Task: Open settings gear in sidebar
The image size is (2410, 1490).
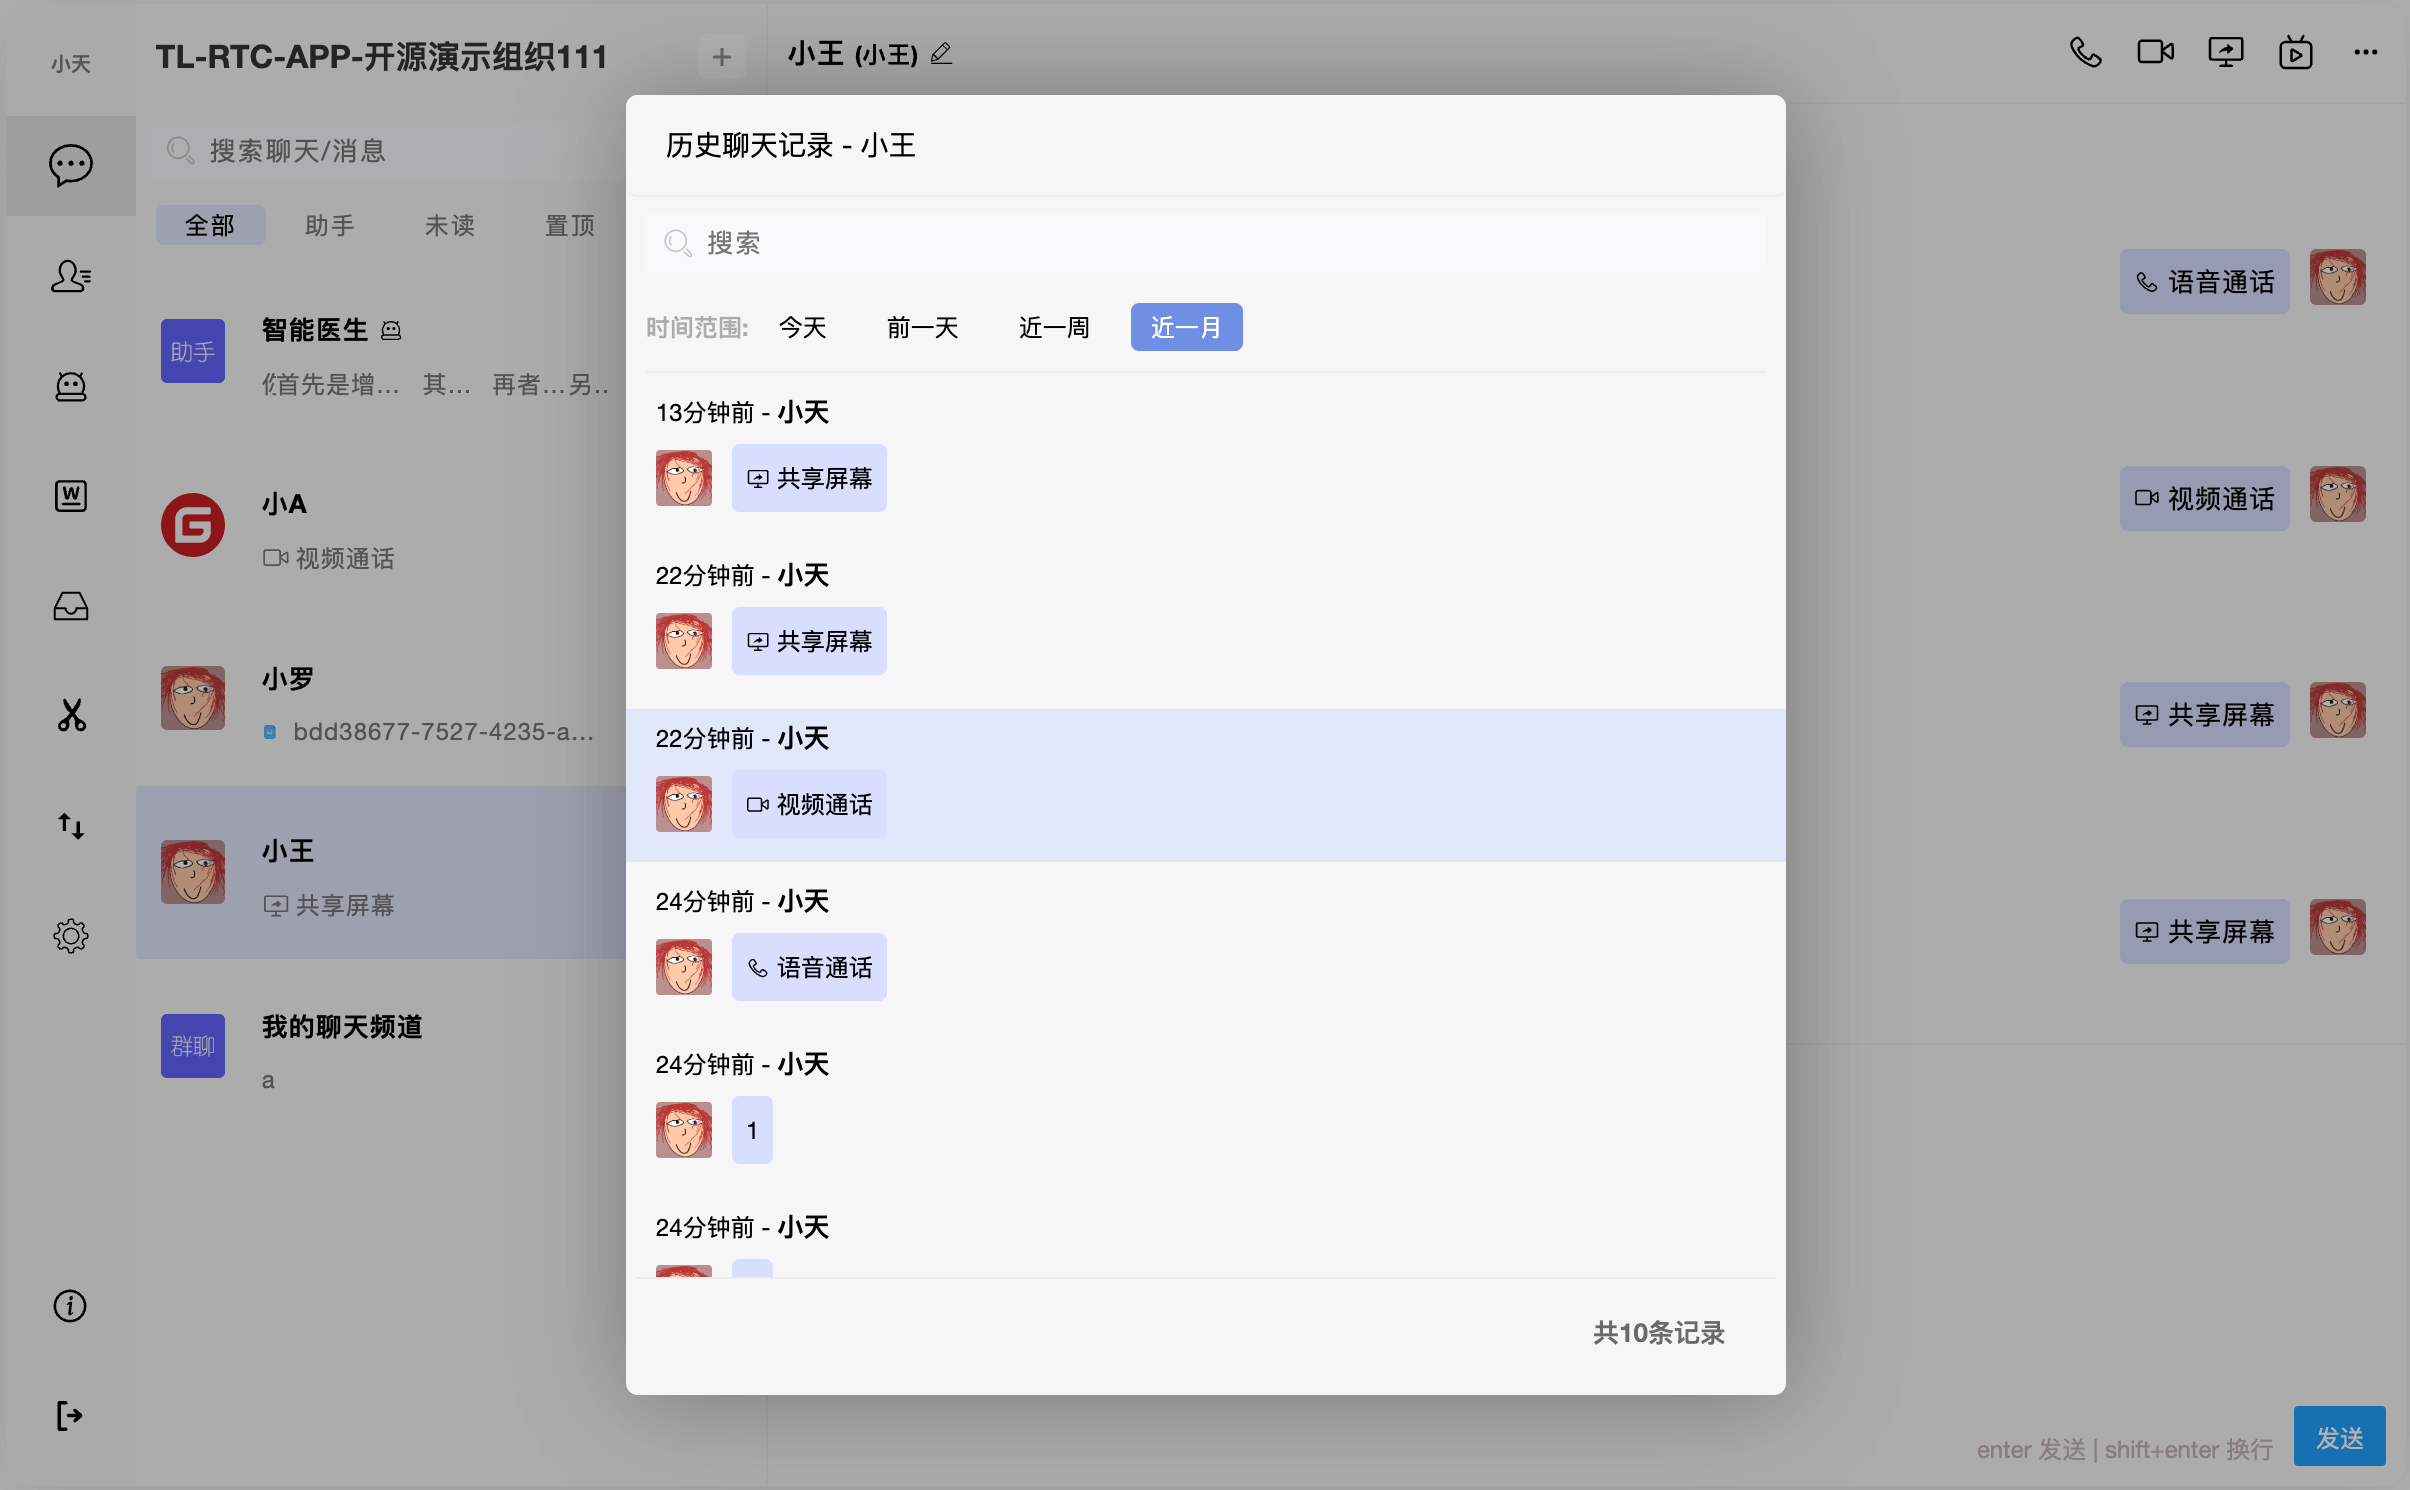Action: [70, 936]
